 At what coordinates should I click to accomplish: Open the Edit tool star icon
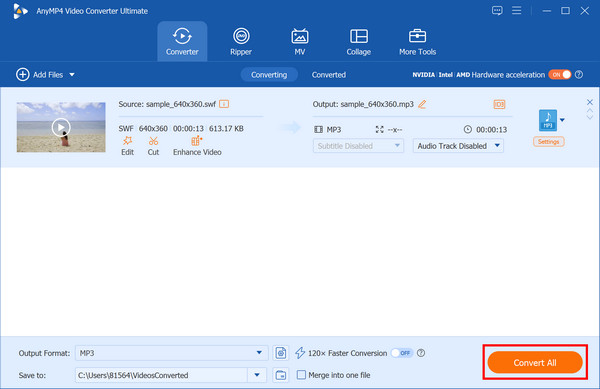pyautogui.click(x=127, y=141)
